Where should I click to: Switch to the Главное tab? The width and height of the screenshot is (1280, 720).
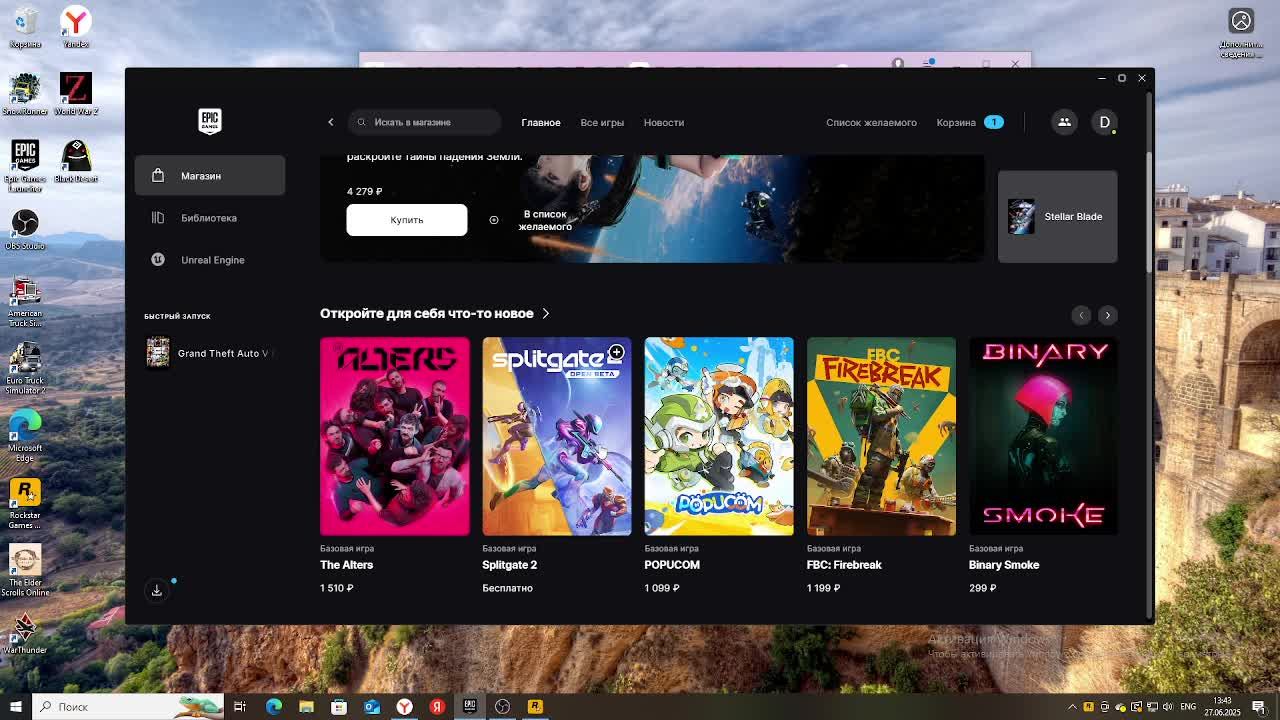541,122
